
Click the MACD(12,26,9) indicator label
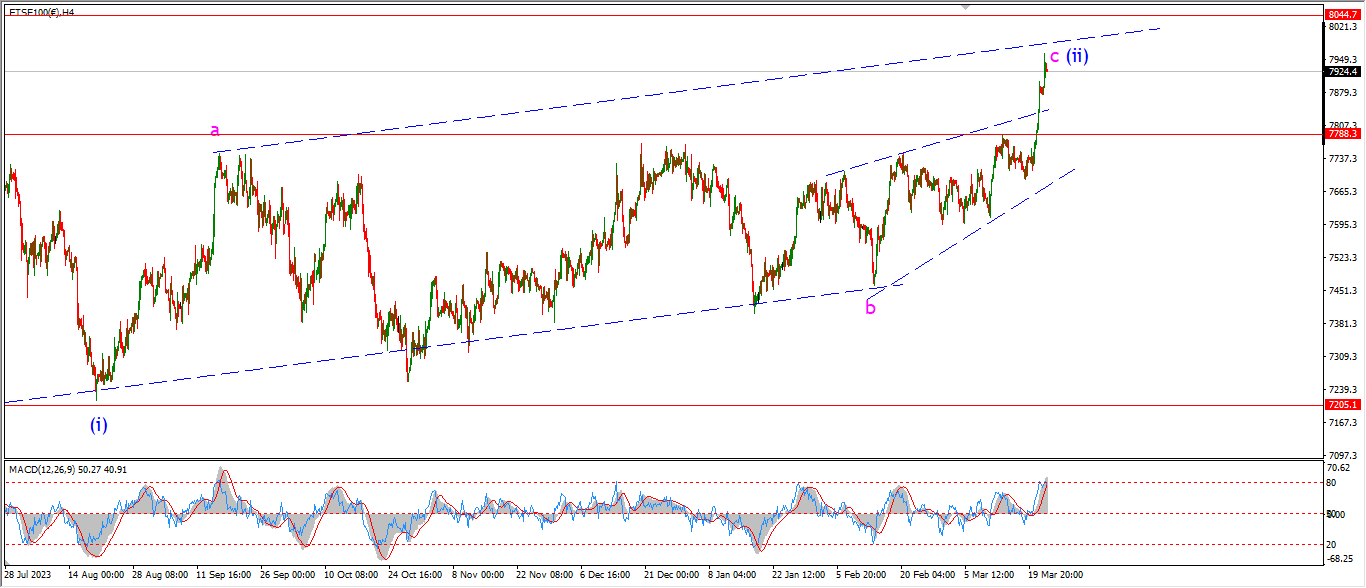pyautogui.click(x=70, y=469)
